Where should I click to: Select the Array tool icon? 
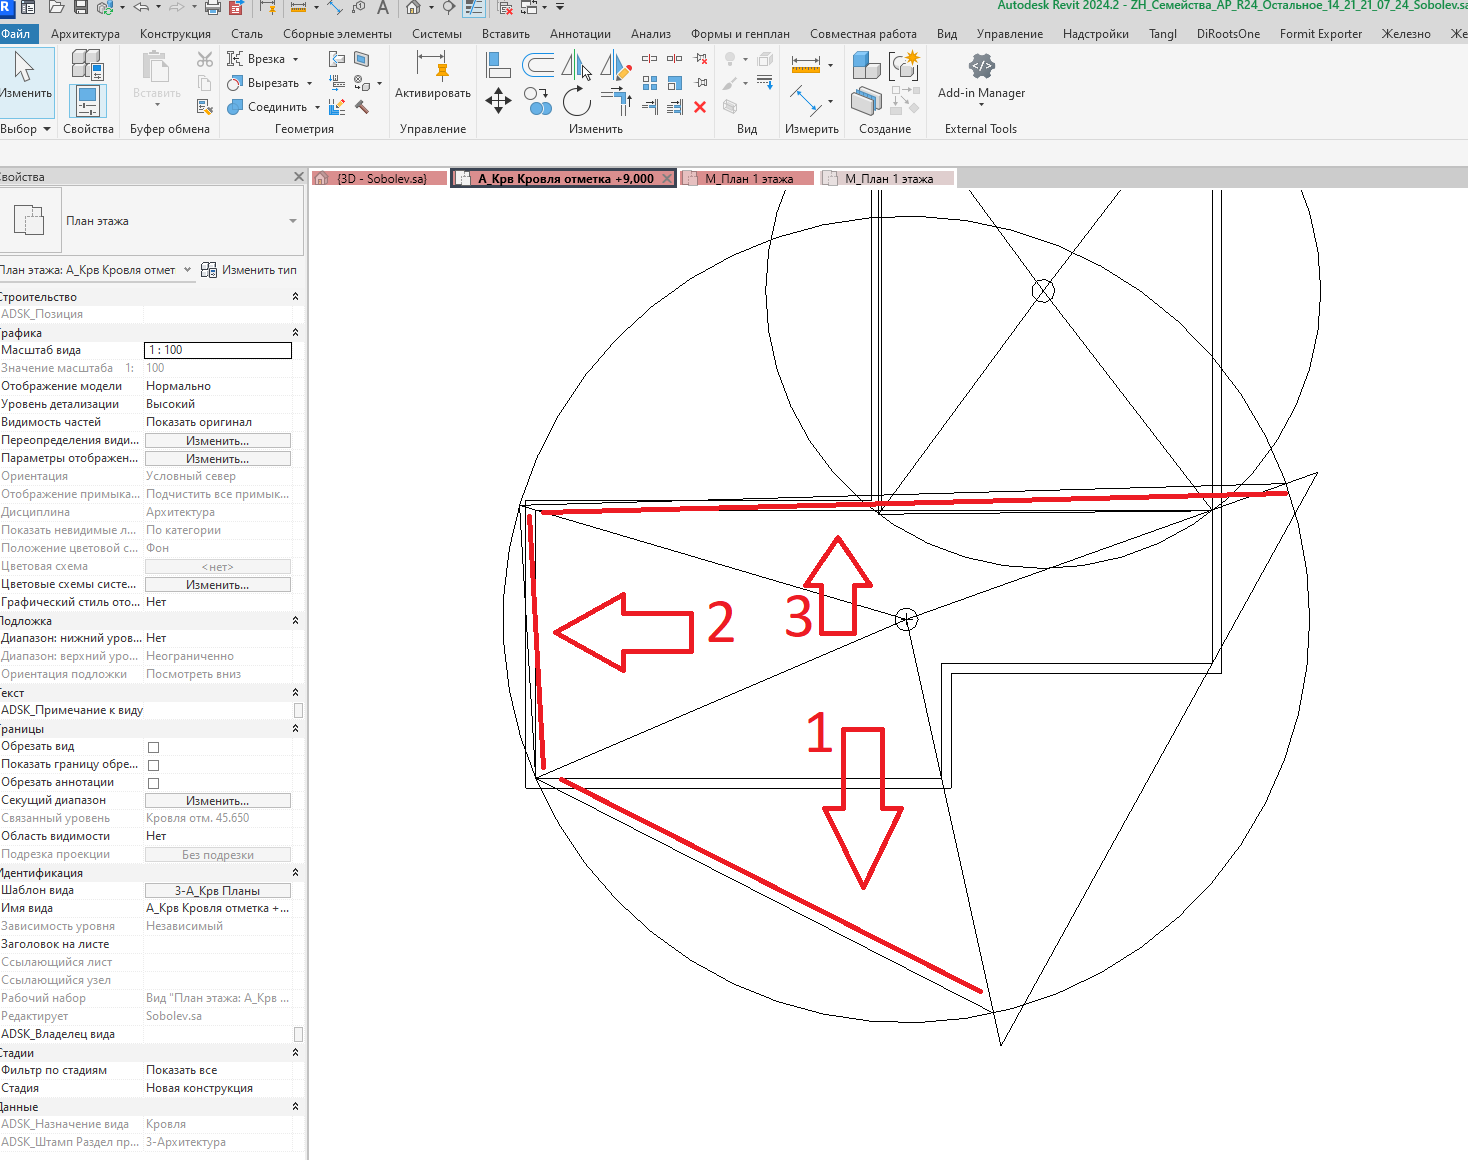tap(650, 83)
